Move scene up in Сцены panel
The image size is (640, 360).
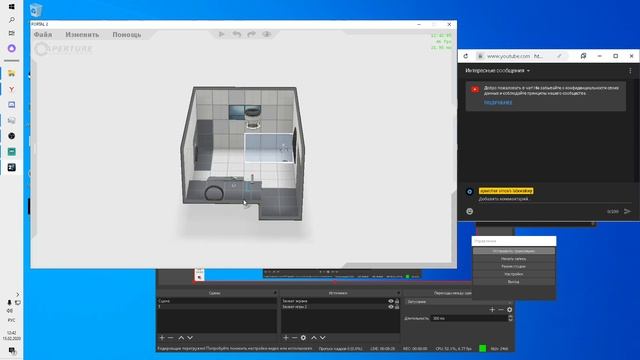pyautogui.click(x=181, y=338)
